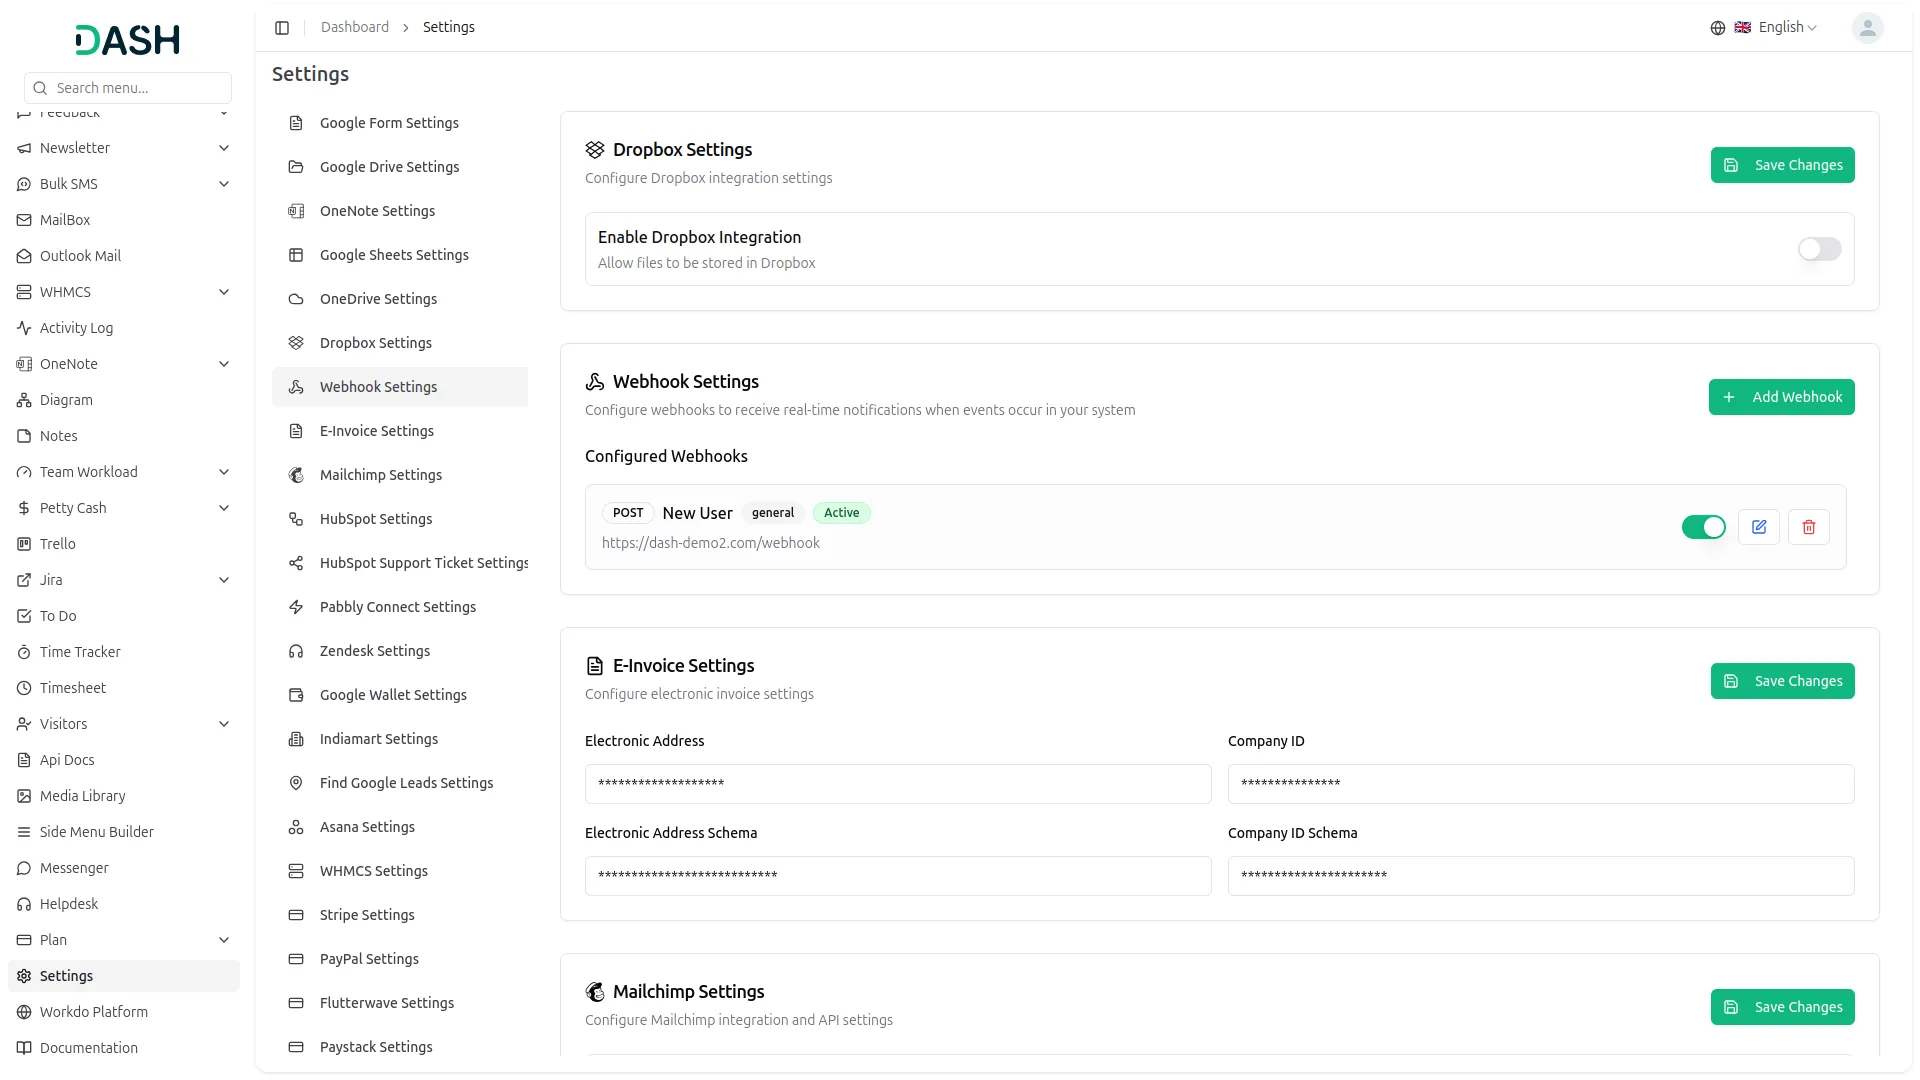Disable the New User webhook toggle
The image size is (1920, 1080).
[1704, 527]
